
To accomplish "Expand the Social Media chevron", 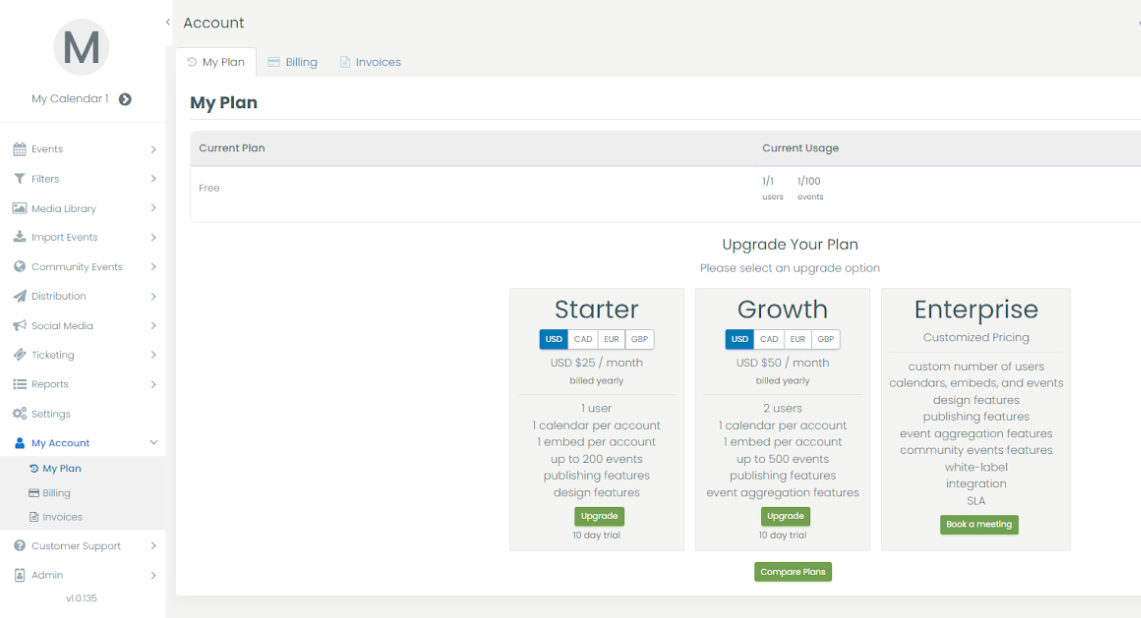I will point(154,325).
